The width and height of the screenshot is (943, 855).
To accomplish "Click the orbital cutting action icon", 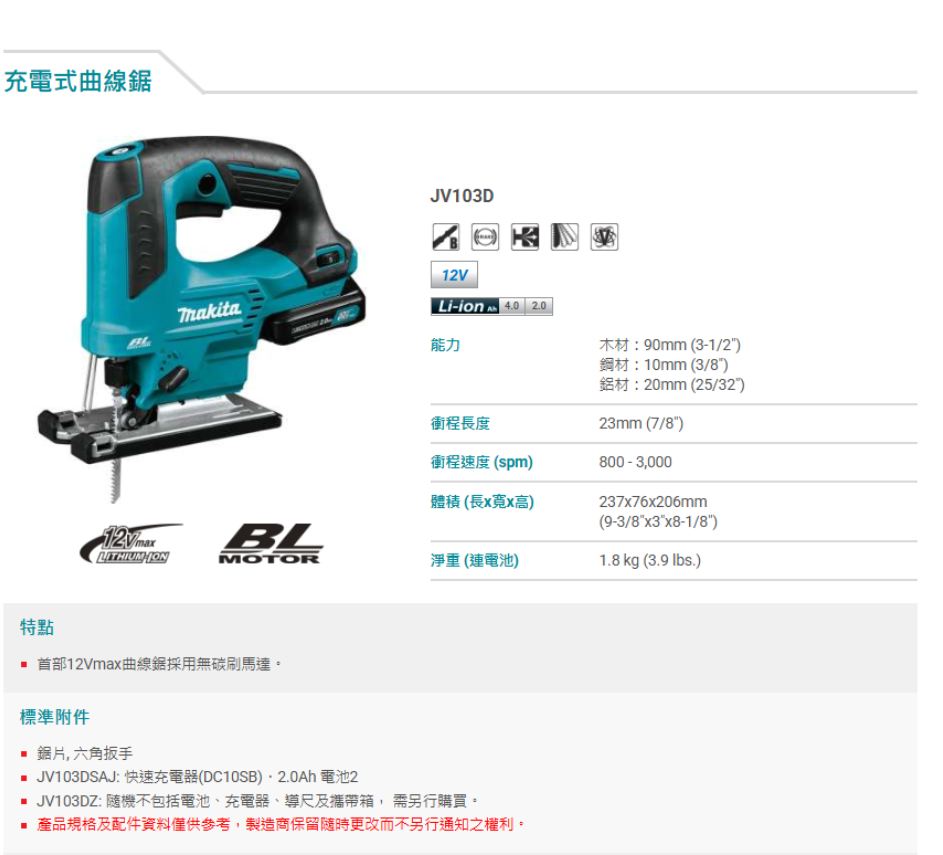I will point(565,237).
